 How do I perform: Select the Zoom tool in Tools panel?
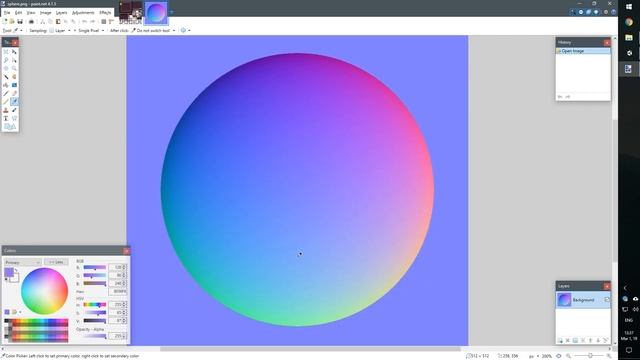coord(14,68)
